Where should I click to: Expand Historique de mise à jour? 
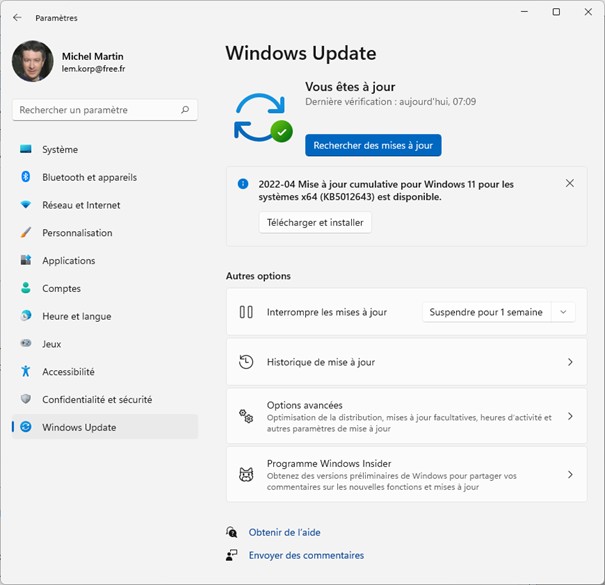[x=570, y=362]
